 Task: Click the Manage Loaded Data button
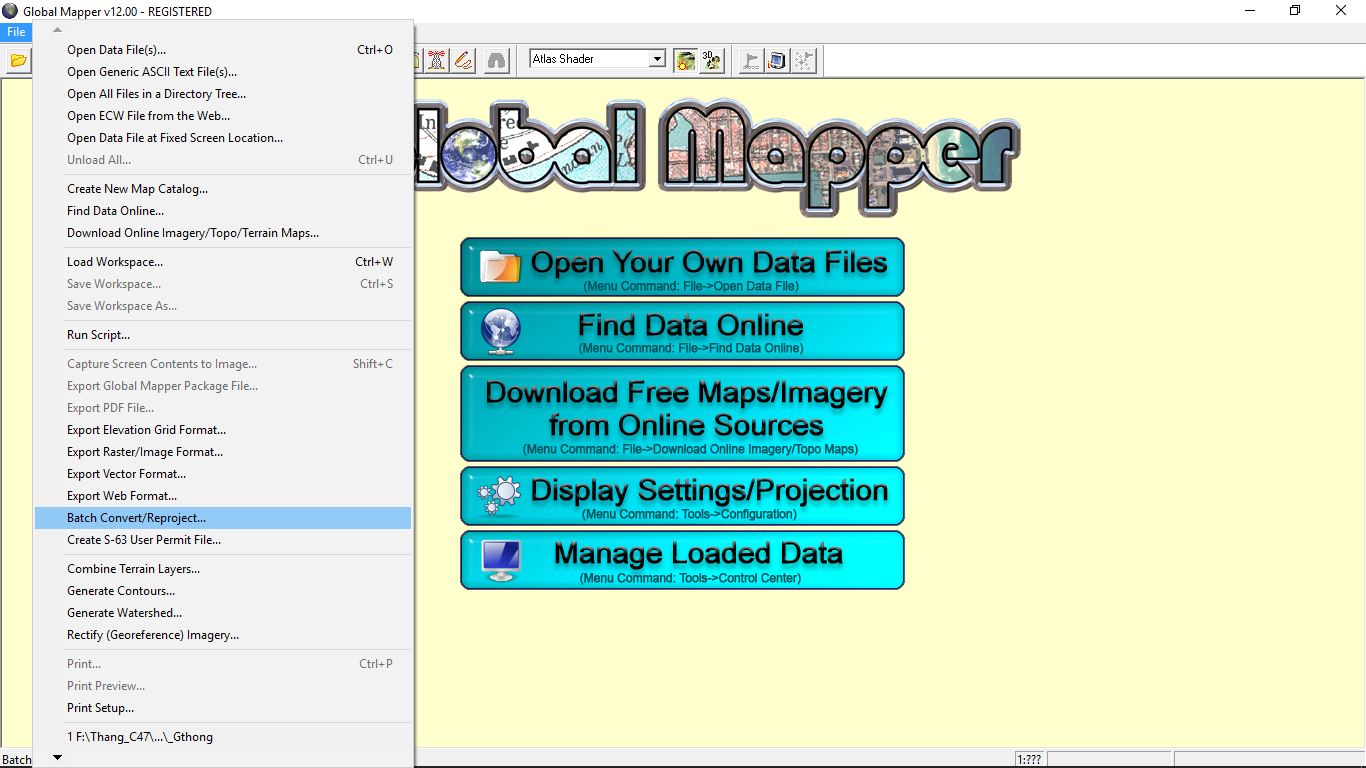[x=682, y=560]
